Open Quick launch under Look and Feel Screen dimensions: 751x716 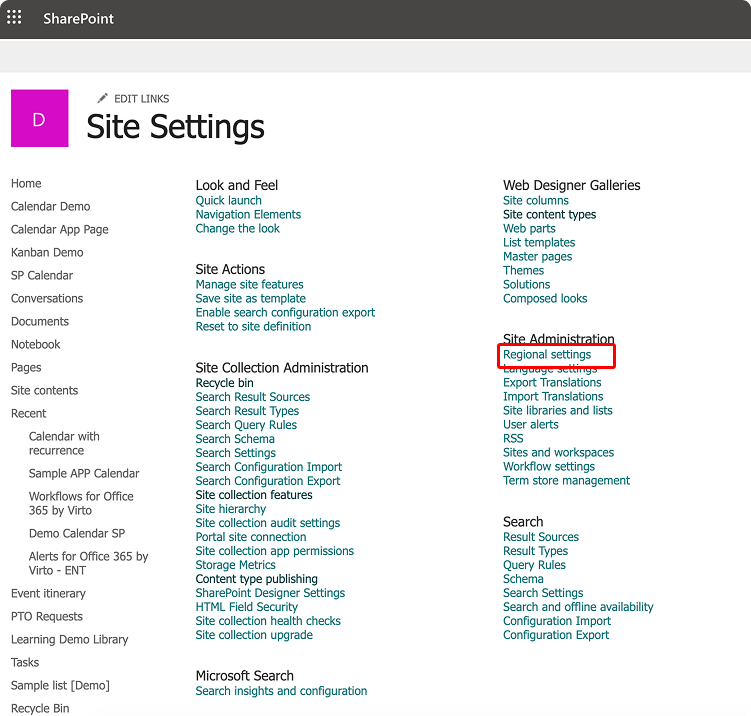(x=228, y=200)
